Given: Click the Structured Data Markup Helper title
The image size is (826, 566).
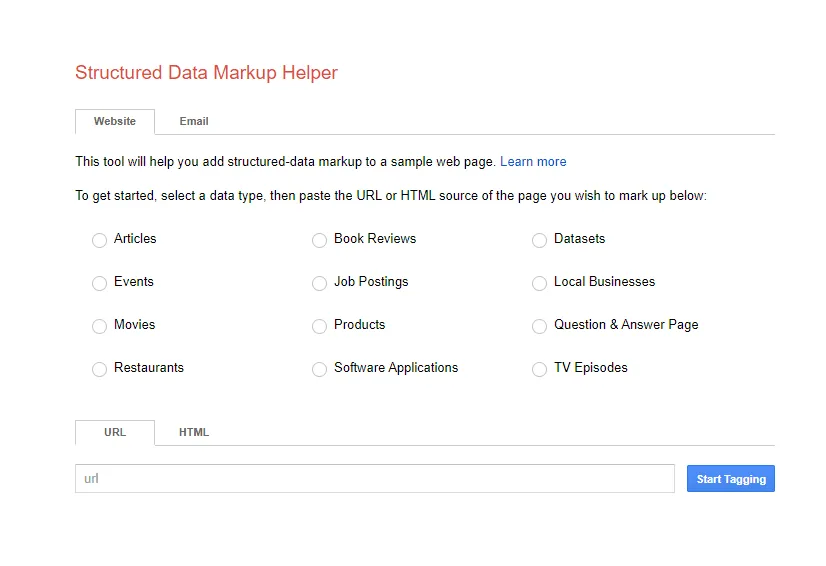Looking at the screenshot, I should 206,73.
